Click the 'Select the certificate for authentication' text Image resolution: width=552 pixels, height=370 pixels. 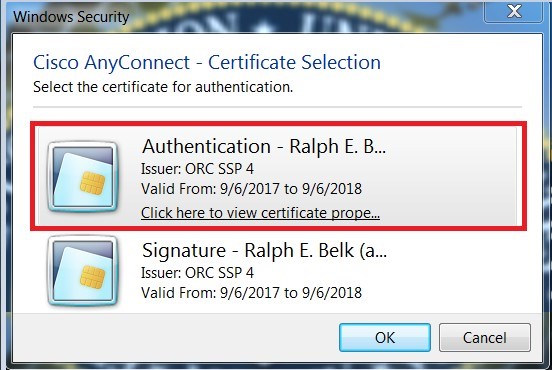[x=163, y=87]
